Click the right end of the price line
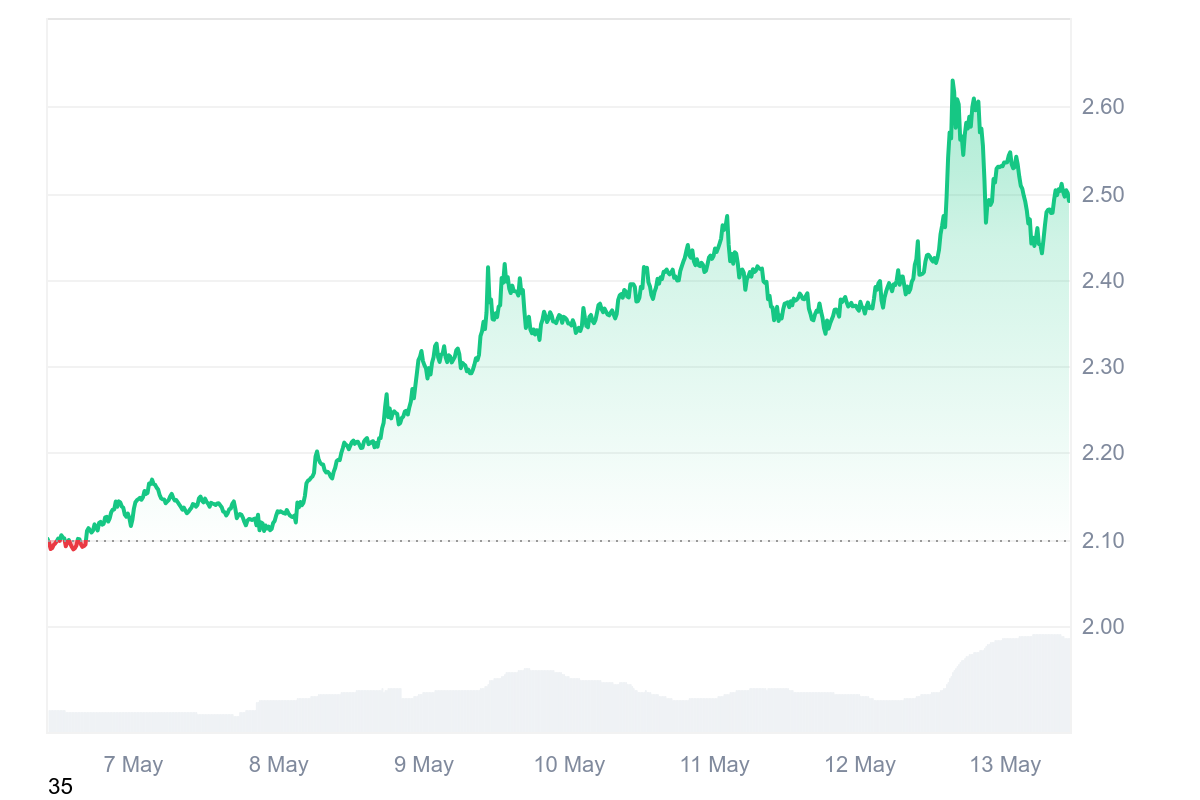The width and height of the screenshot is (1200, 800). click(x=1068, y=200)
